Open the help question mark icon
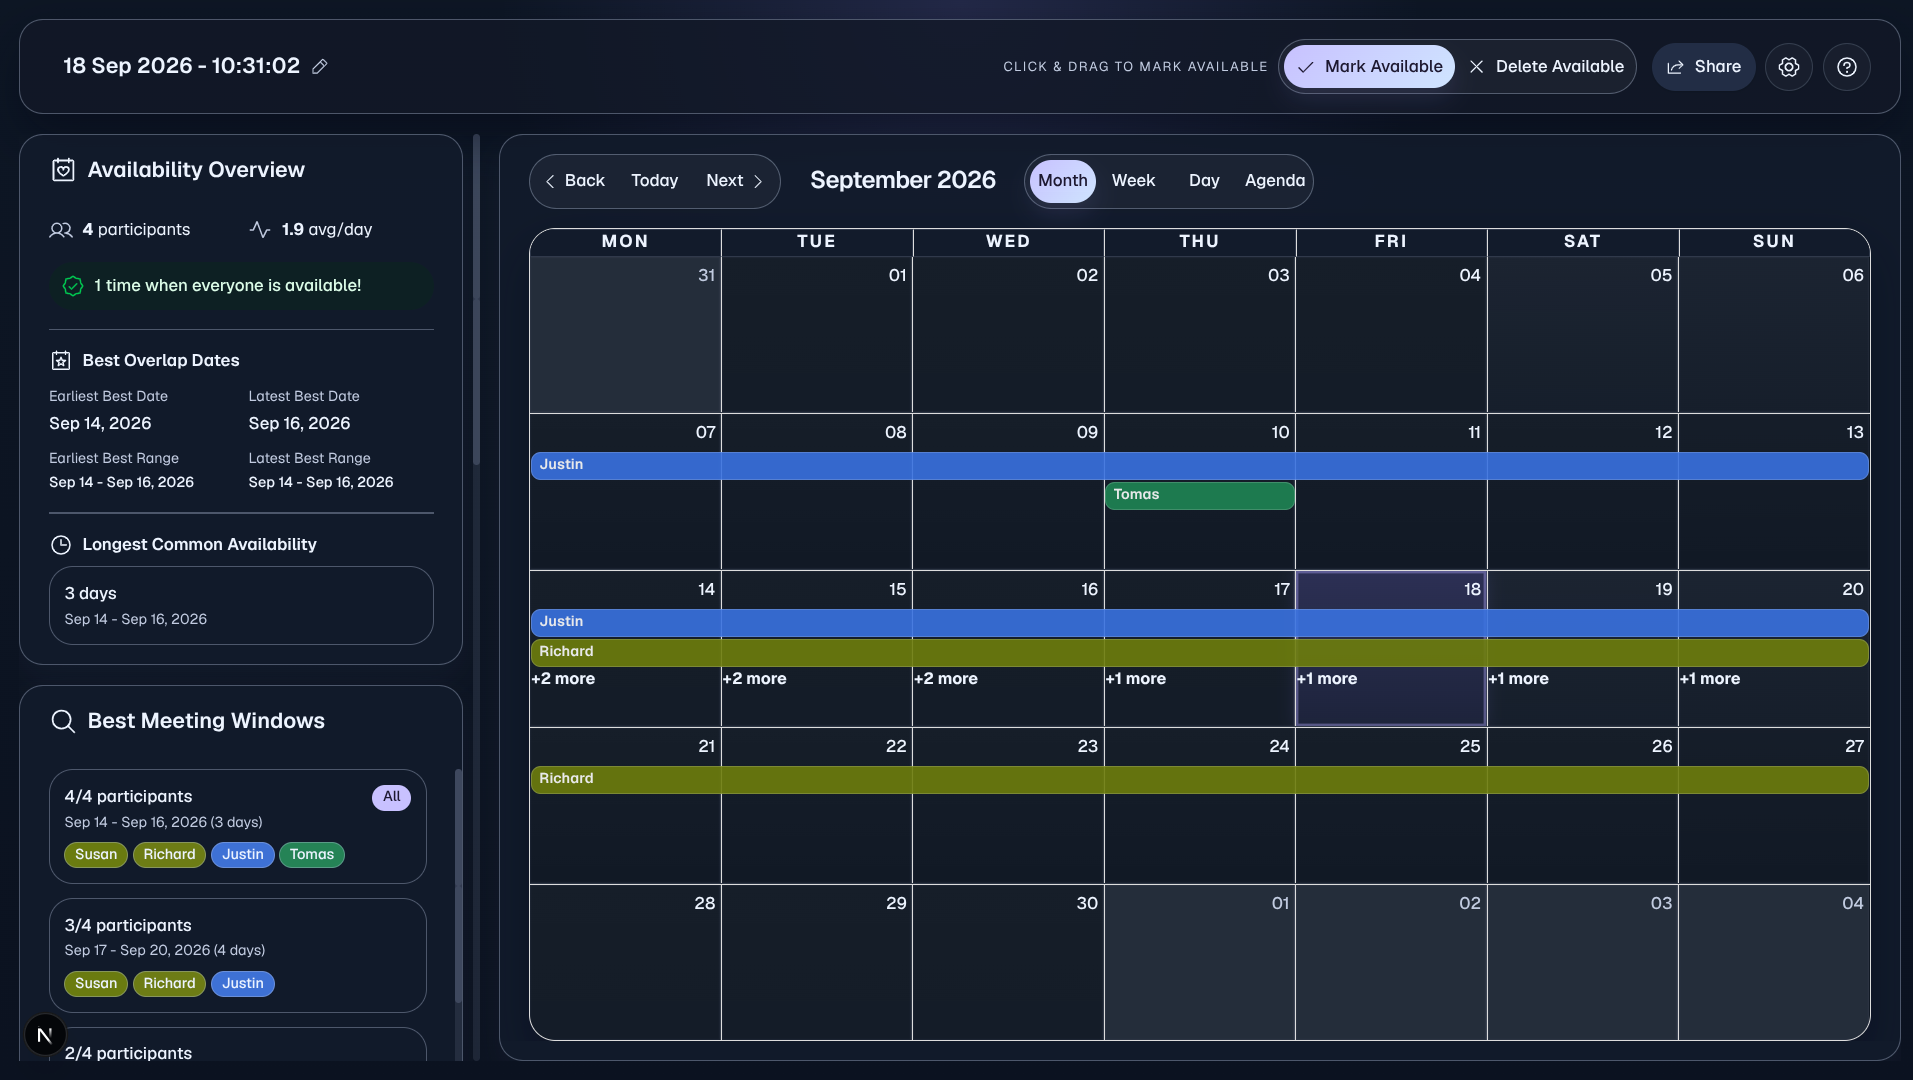 click(x=1847, y=67)
